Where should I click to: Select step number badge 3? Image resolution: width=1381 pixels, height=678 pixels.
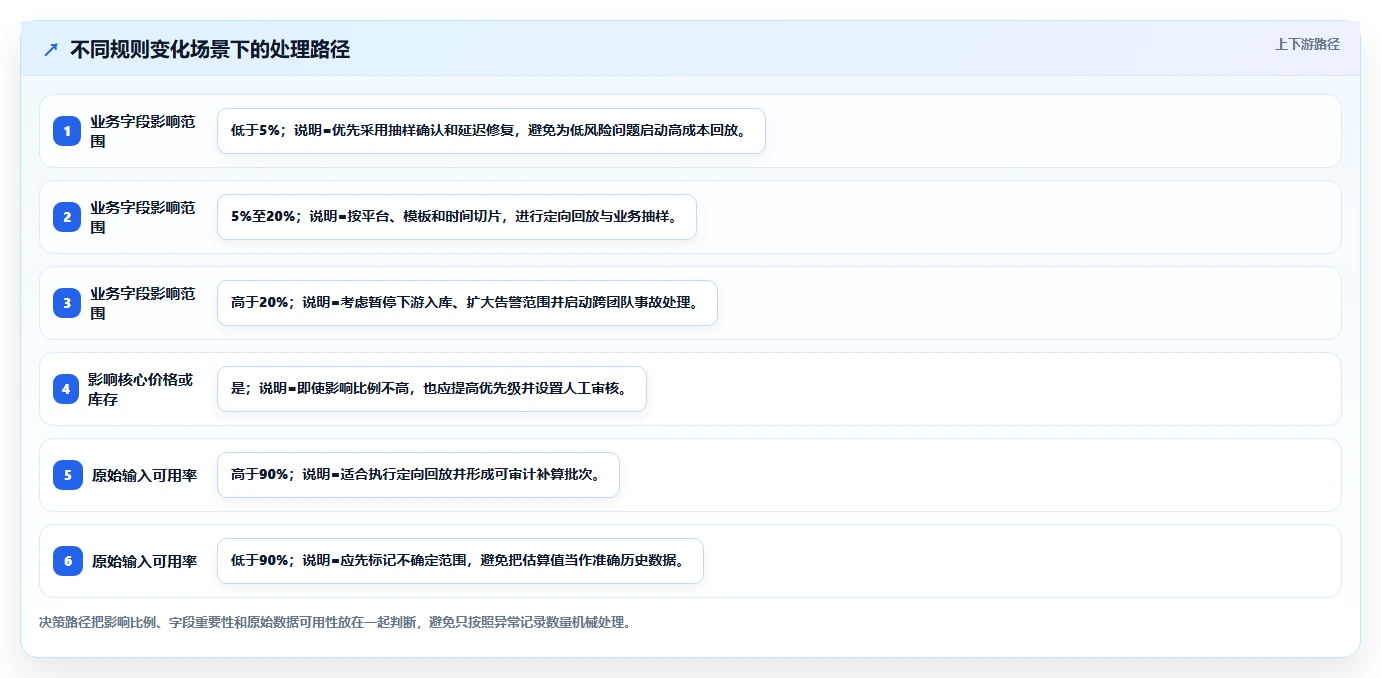[x=67, y=303]
